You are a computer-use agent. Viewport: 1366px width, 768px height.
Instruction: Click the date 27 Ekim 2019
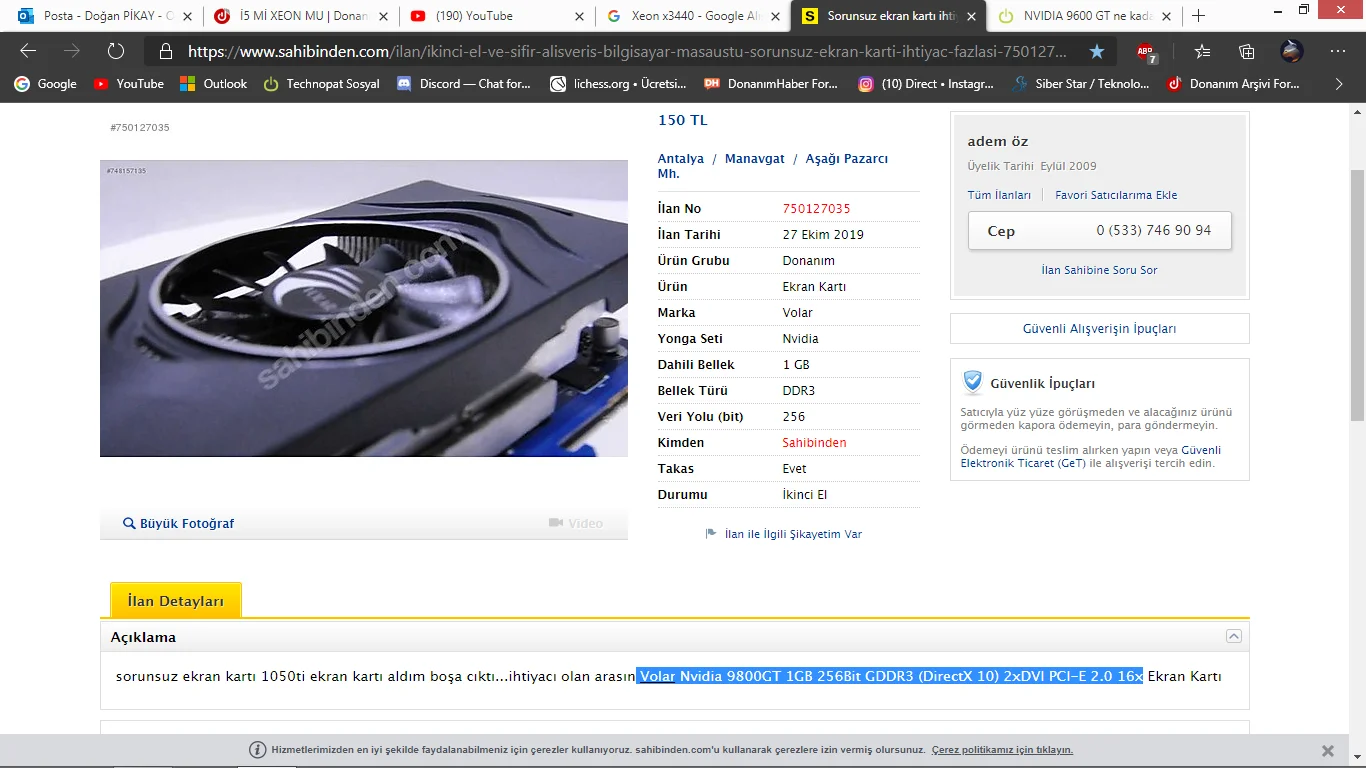coord(823,235)
